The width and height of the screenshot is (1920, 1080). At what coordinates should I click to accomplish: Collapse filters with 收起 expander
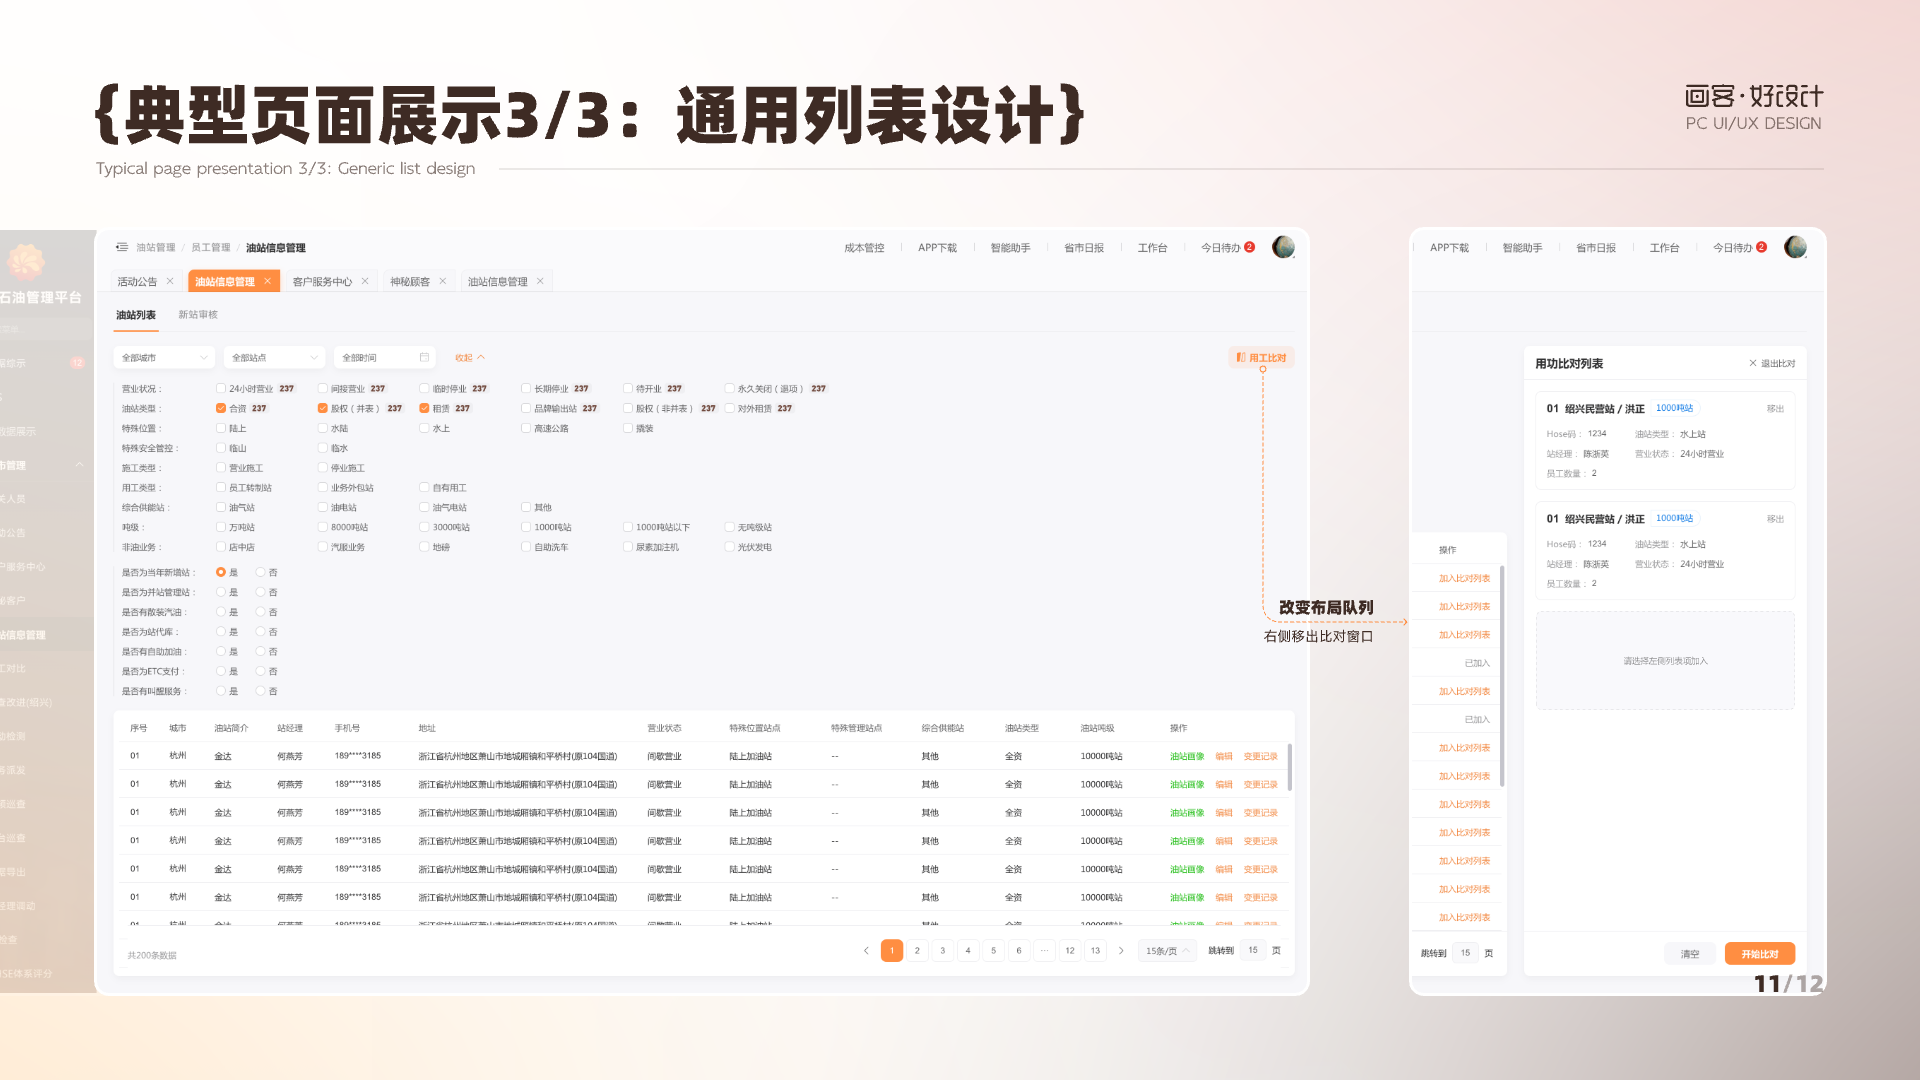click(470, 357)
